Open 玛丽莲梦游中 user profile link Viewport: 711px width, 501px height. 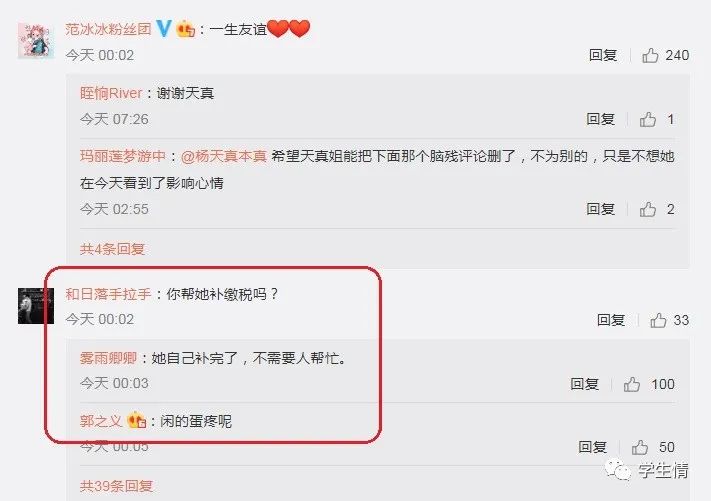pyautogui.click(x=123, y=156)
